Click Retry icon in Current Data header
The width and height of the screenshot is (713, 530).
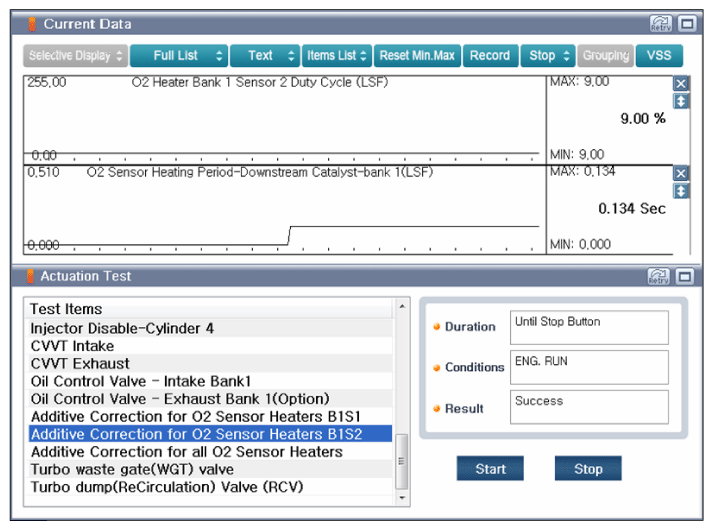[660, 23]
